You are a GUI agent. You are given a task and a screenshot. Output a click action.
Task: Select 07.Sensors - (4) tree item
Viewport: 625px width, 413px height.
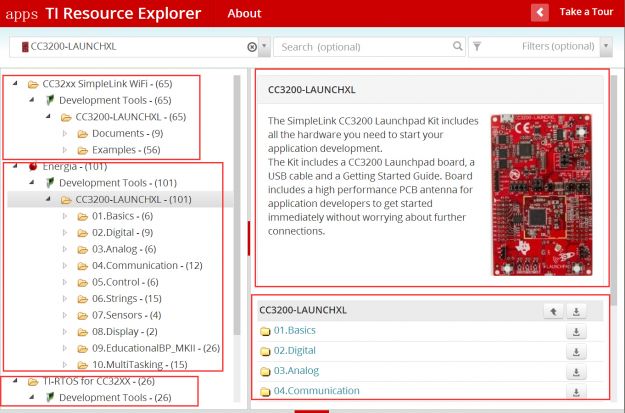(126, 315)
